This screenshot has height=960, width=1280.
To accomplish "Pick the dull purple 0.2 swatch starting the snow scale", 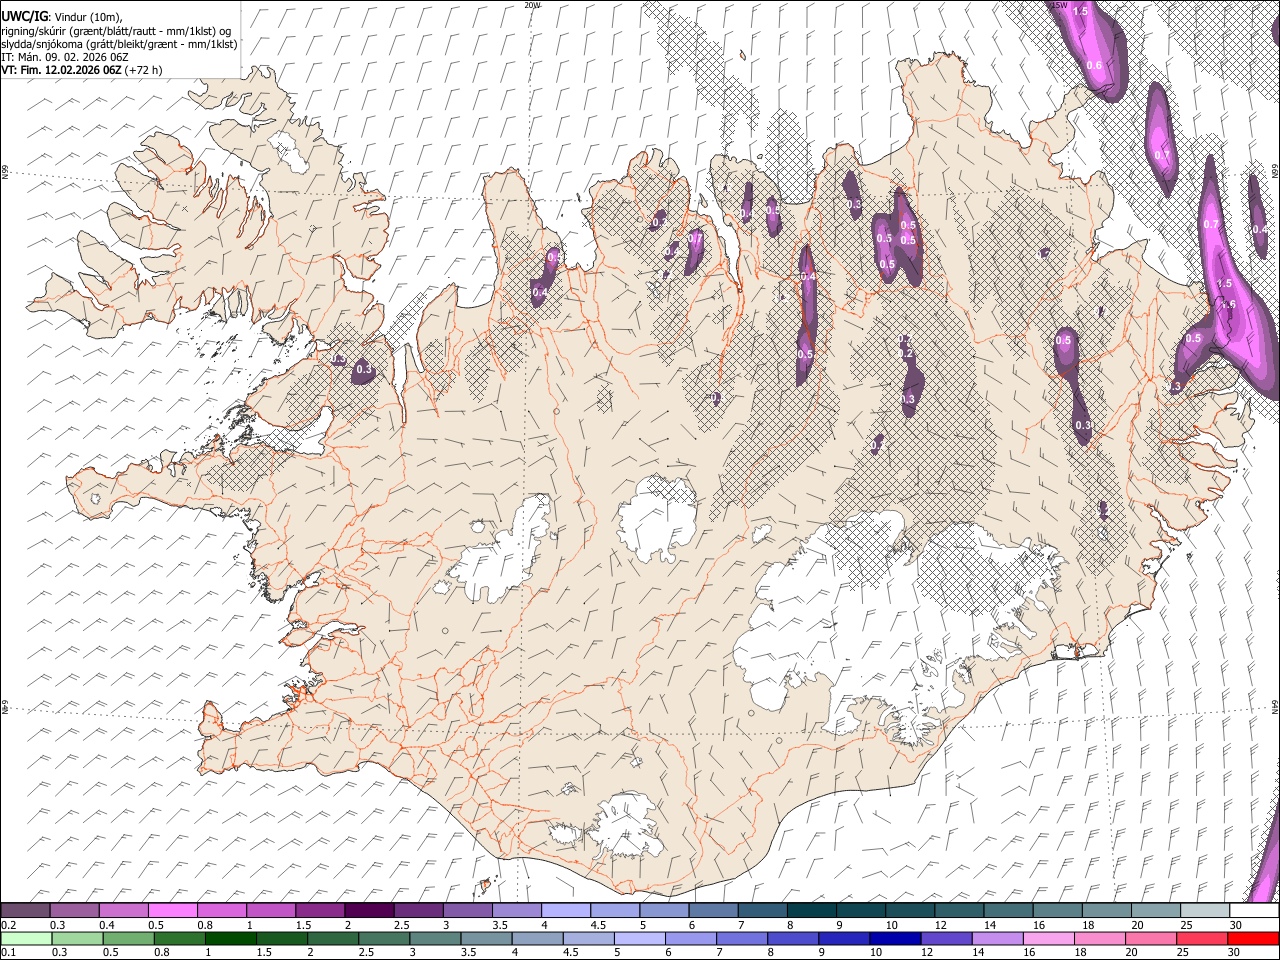I will (25, 911).
